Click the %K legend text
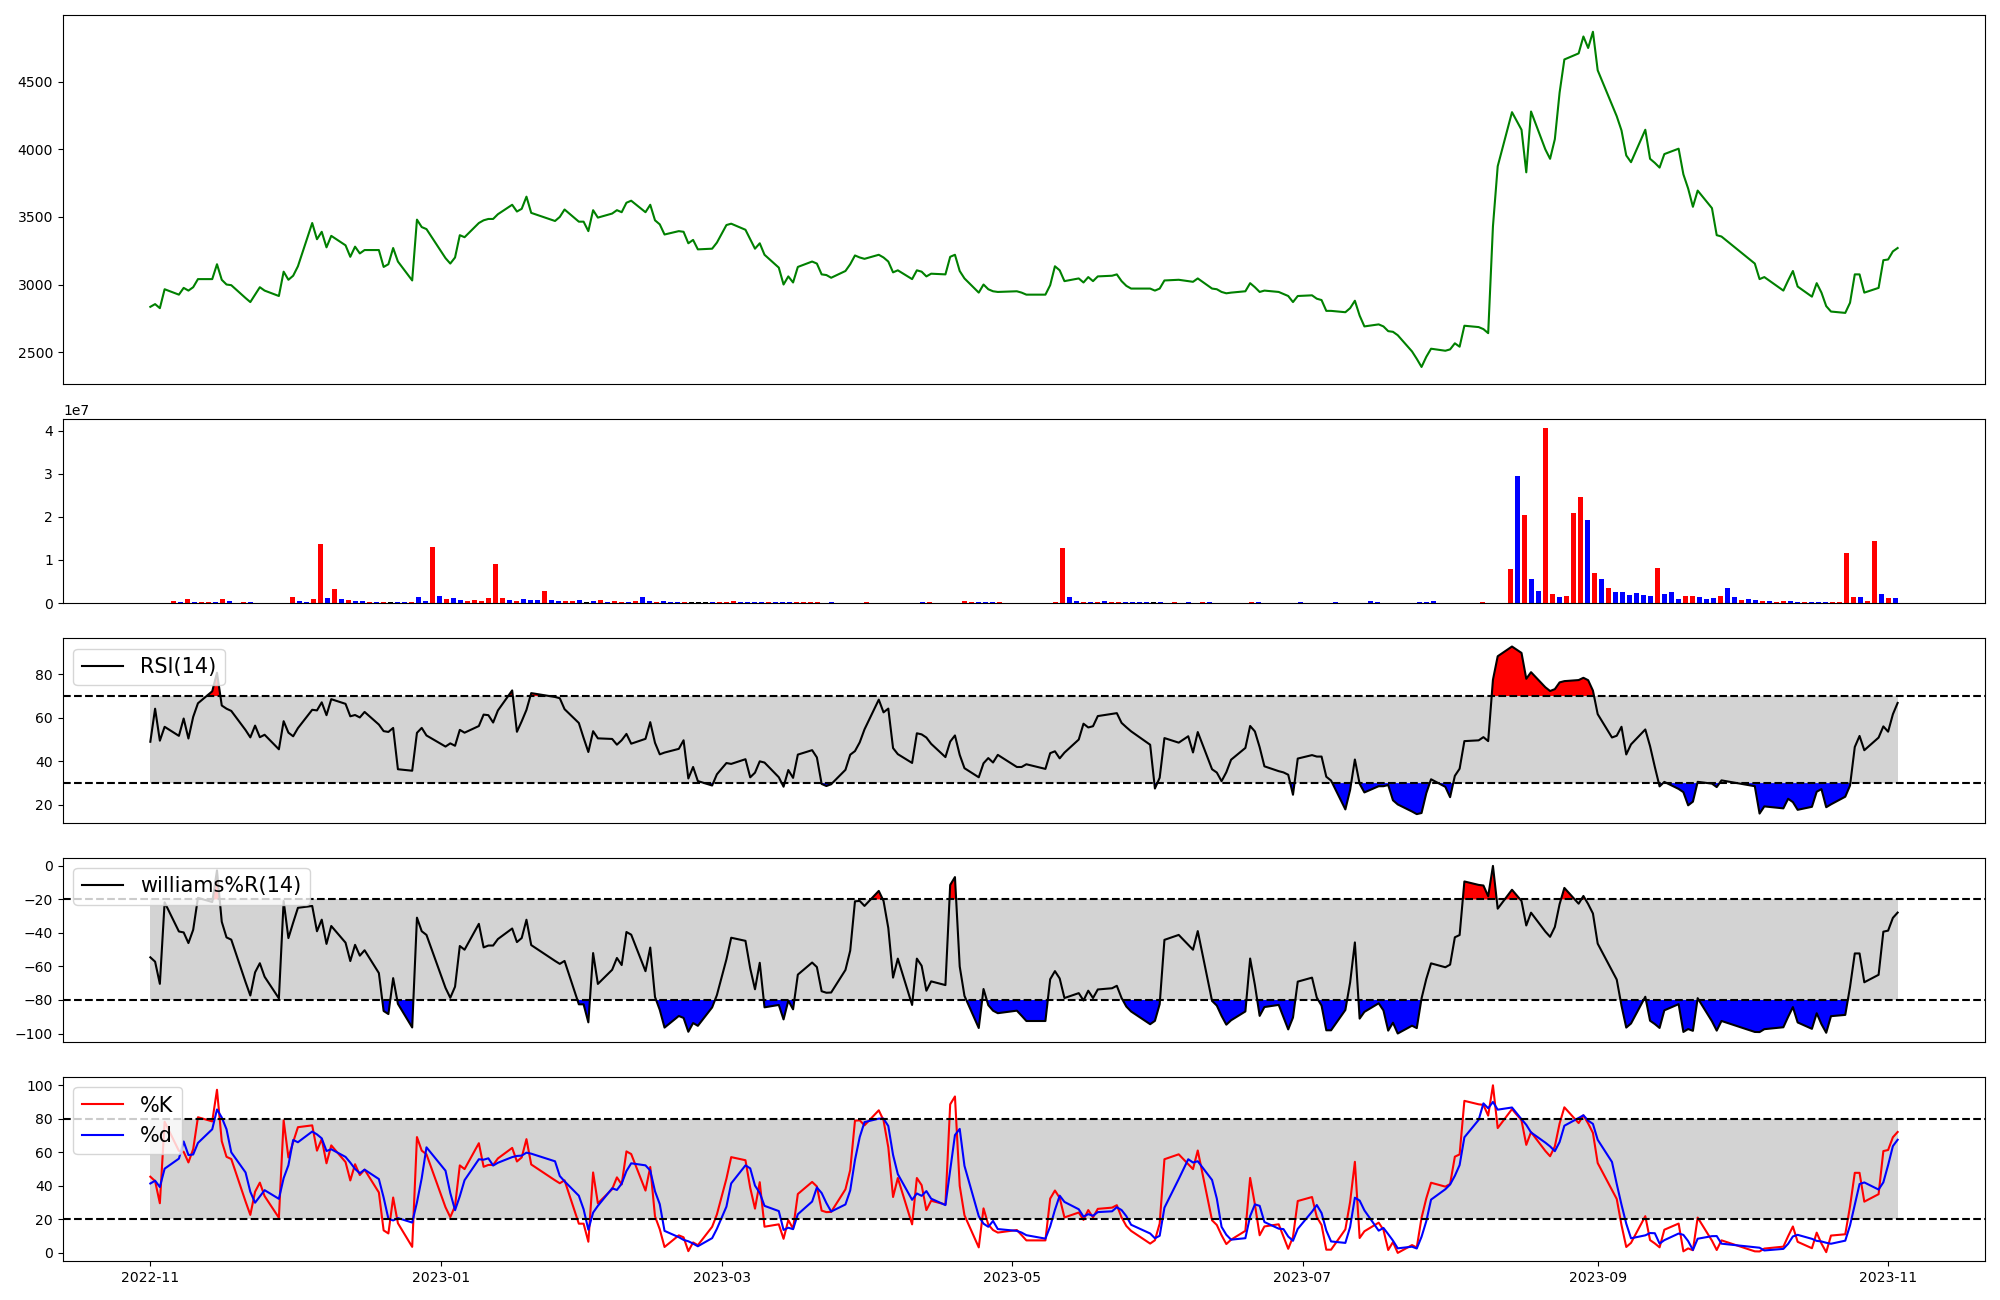 (156, 1105)
